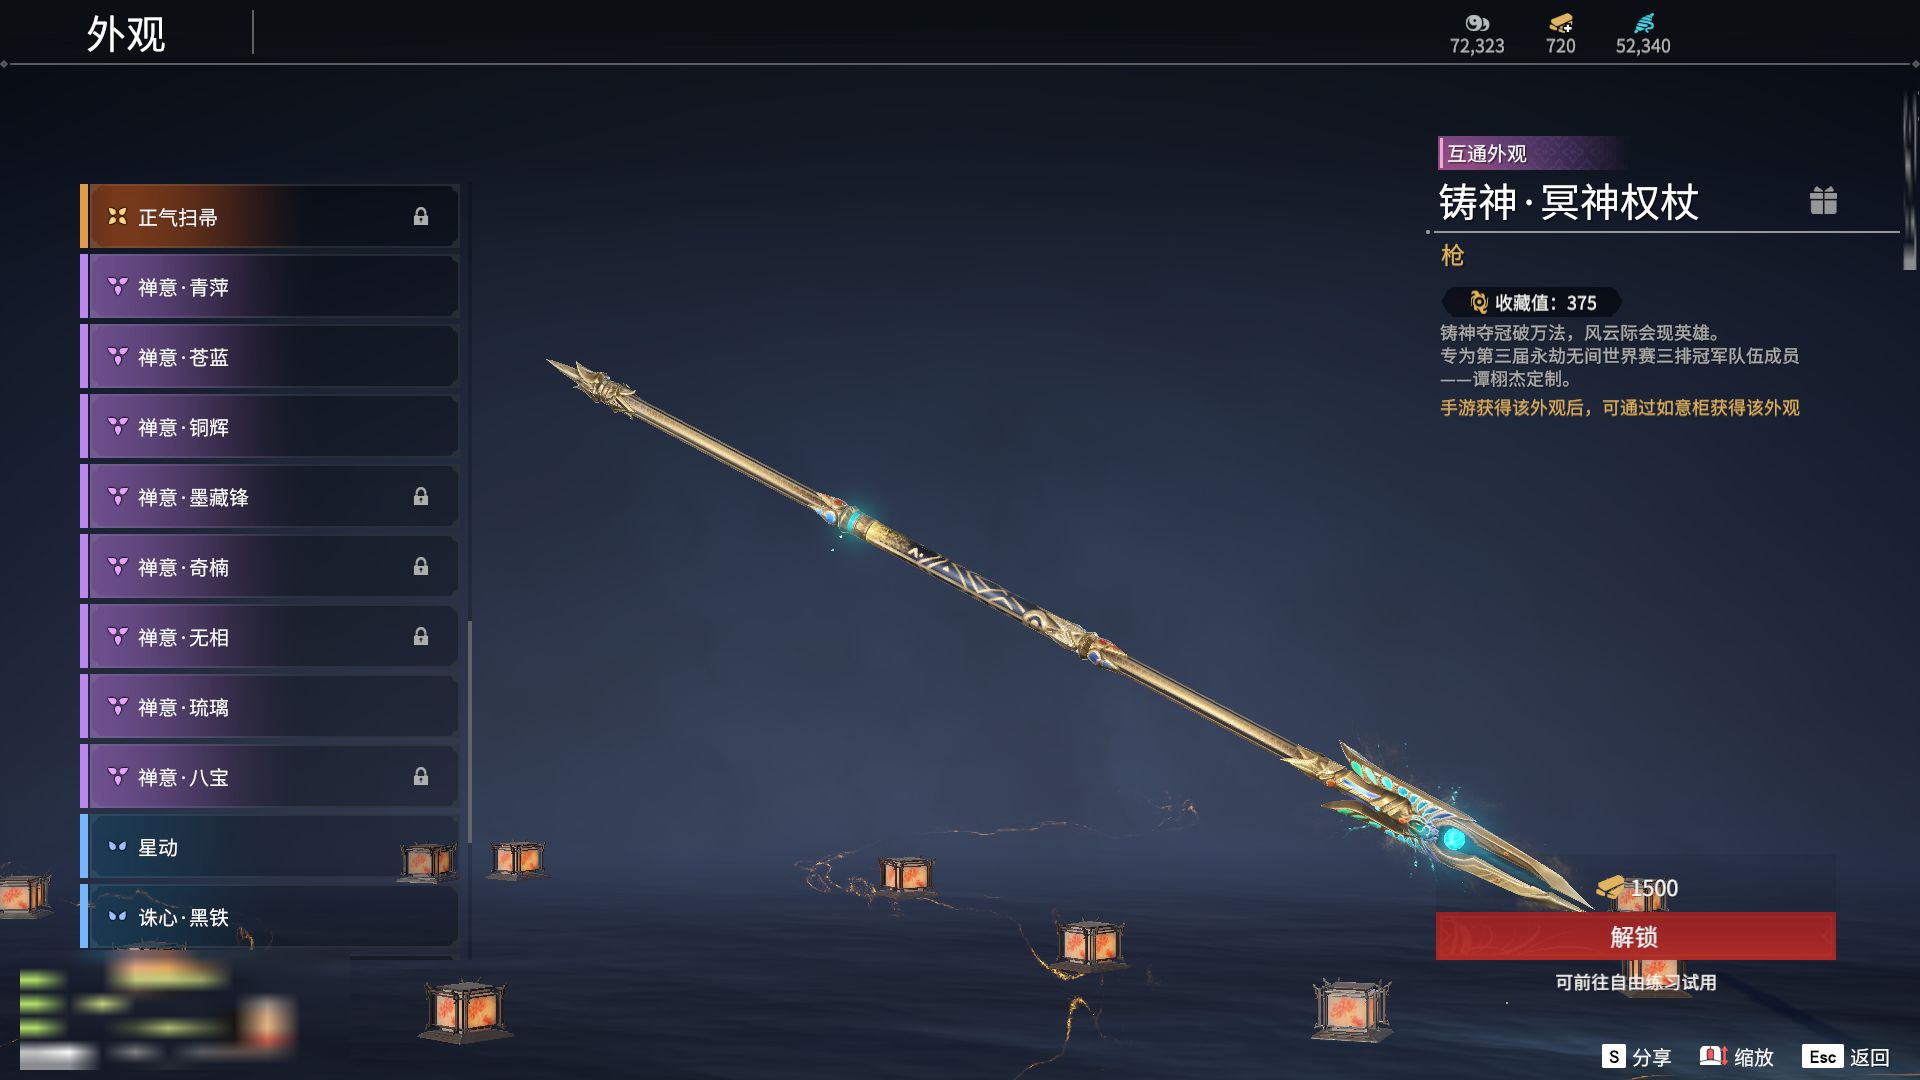Click the teal feather currency icon

click(1643, 23)
